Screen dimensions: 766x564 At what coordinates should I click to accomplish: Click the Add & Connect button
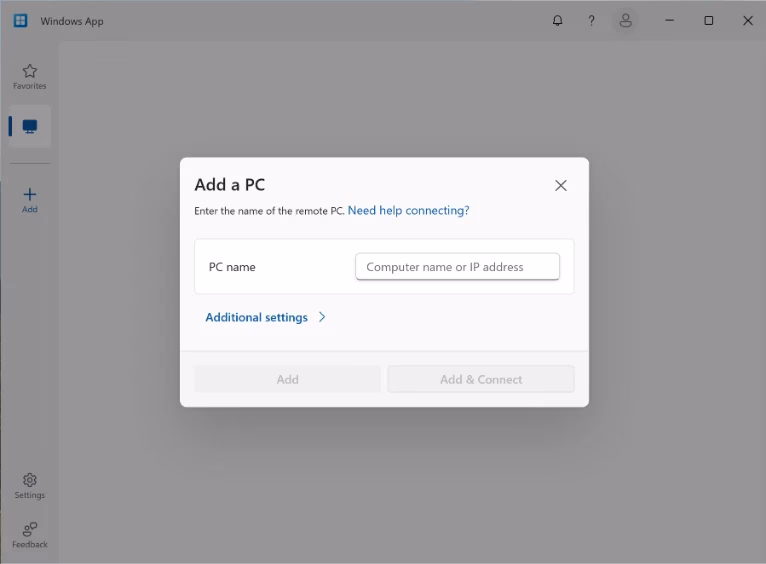(x=481, y=379)
